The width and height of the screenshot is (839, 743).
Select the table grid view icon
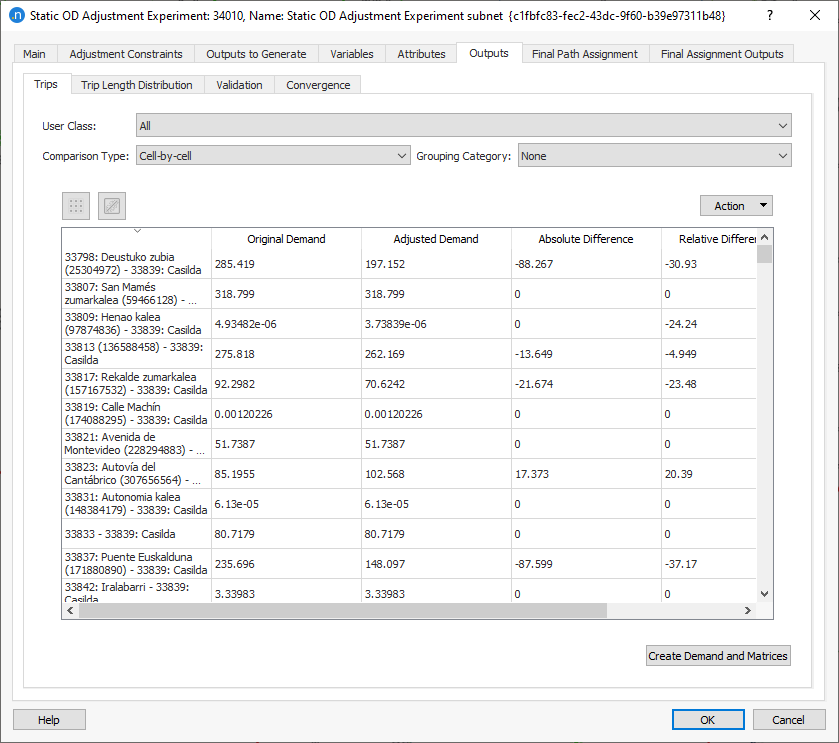pos(75,206)
